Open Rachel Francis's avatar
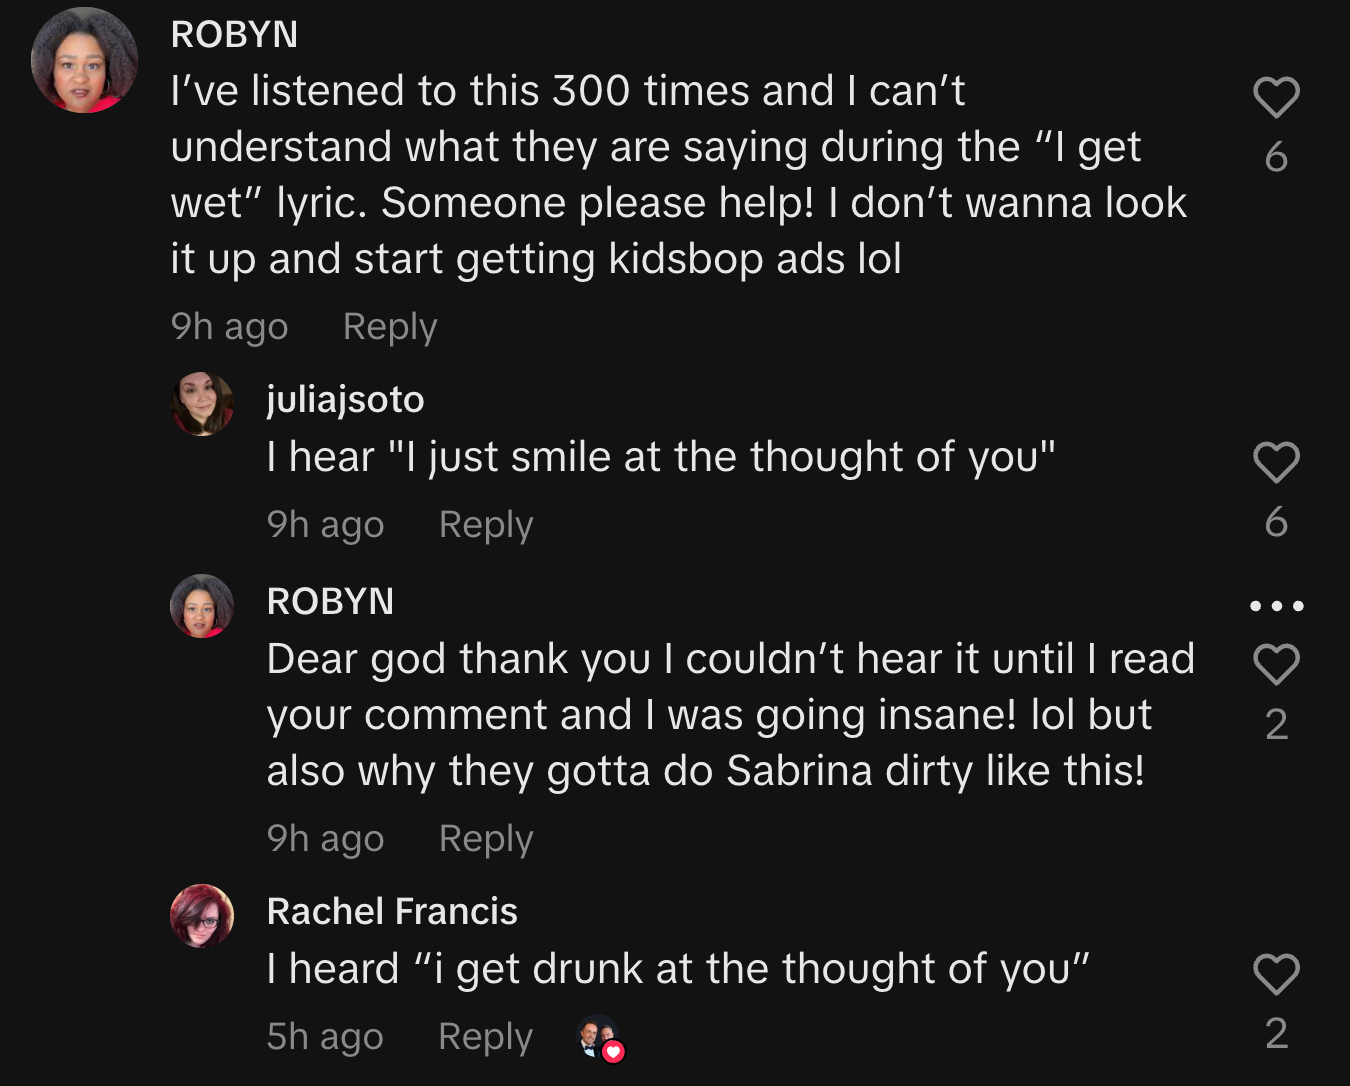Screen dimensions: 1350x1086 pyautogui.click(x=202, y=916)
